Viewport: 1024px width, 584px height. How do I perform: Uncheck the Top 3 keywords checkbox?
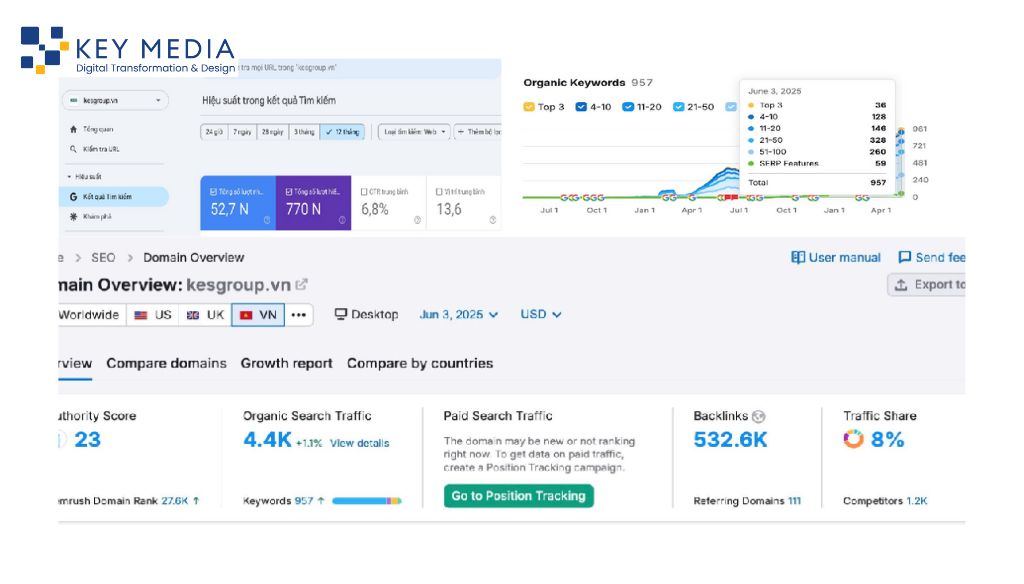coord(529,106)
